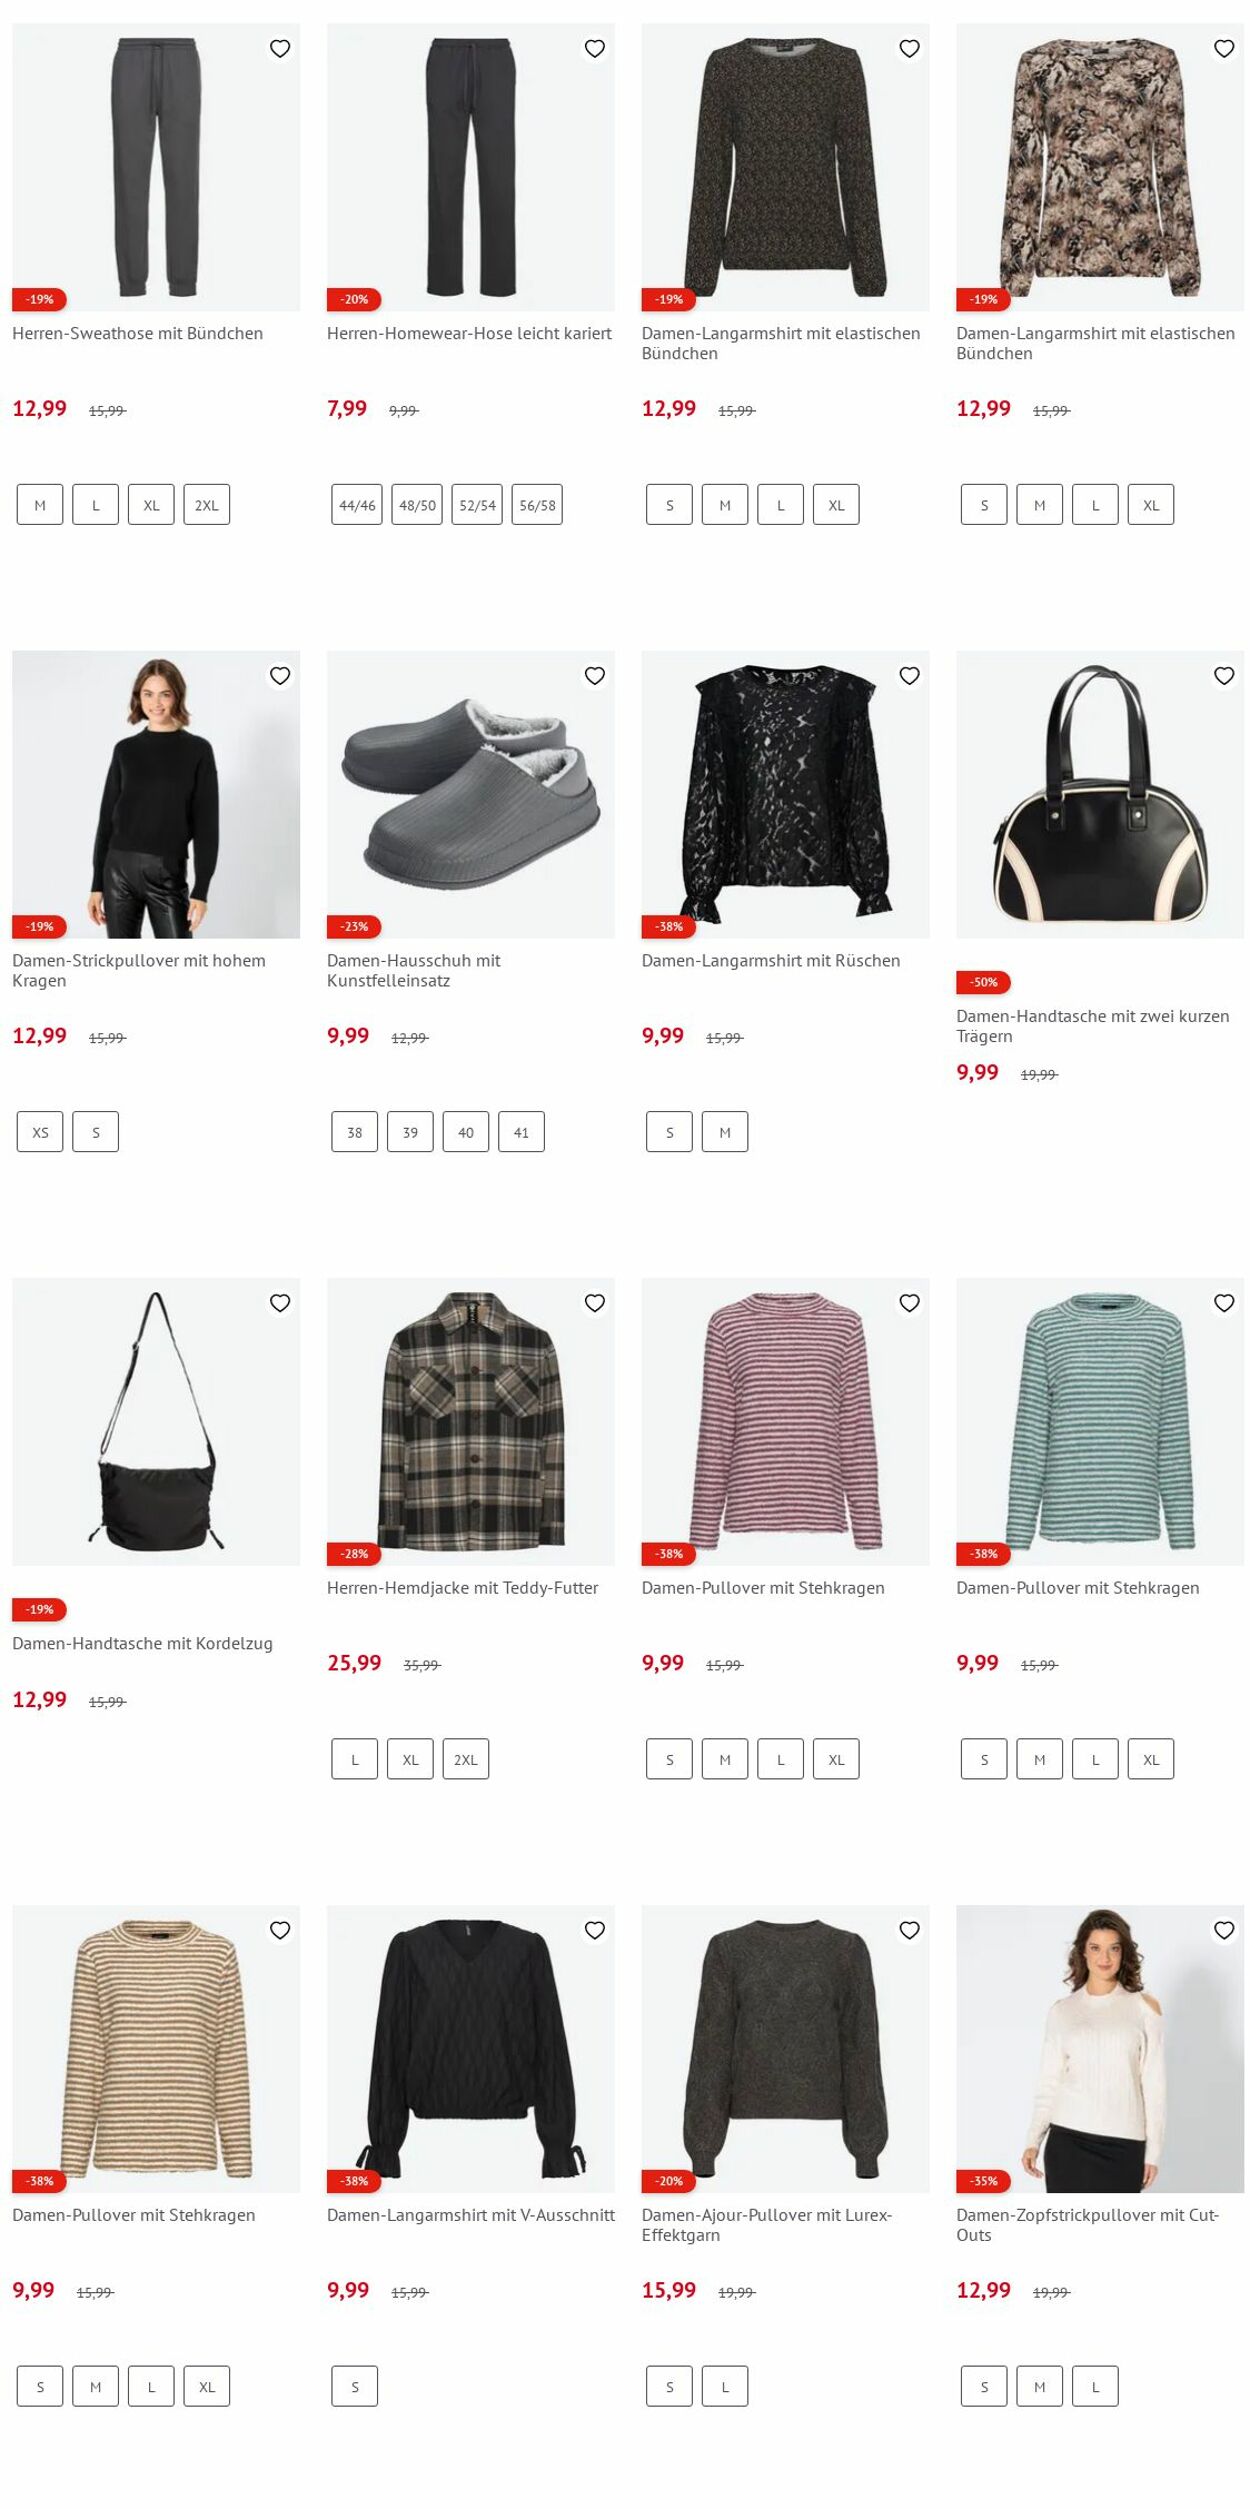This screenshot has width=1250, height=2509.
Task: Choose size 2XL for Herren-Hemdjacke
Action: (x=466, y=1759)
